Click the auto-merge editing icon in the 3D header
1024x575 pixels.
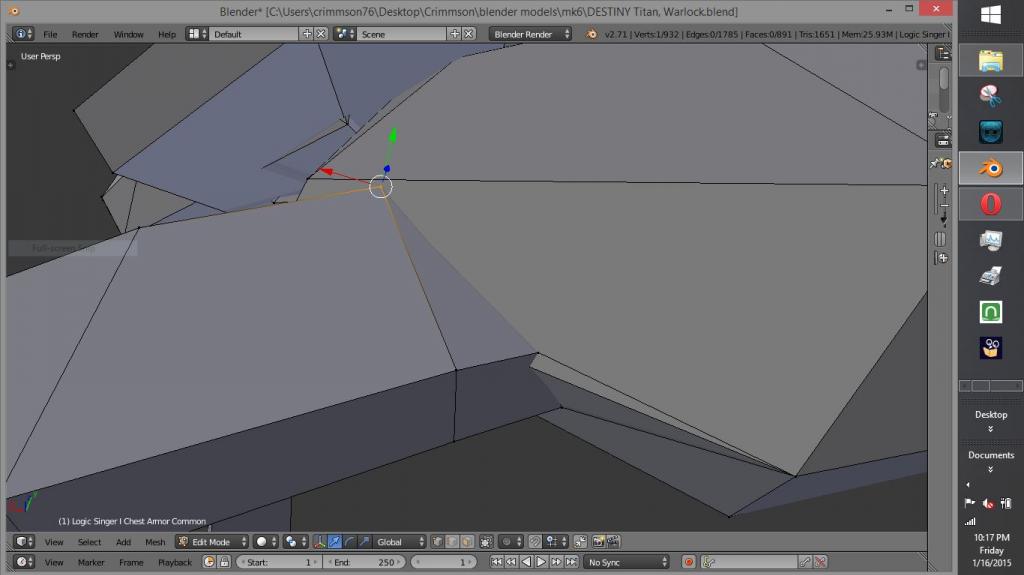[580, 542]
